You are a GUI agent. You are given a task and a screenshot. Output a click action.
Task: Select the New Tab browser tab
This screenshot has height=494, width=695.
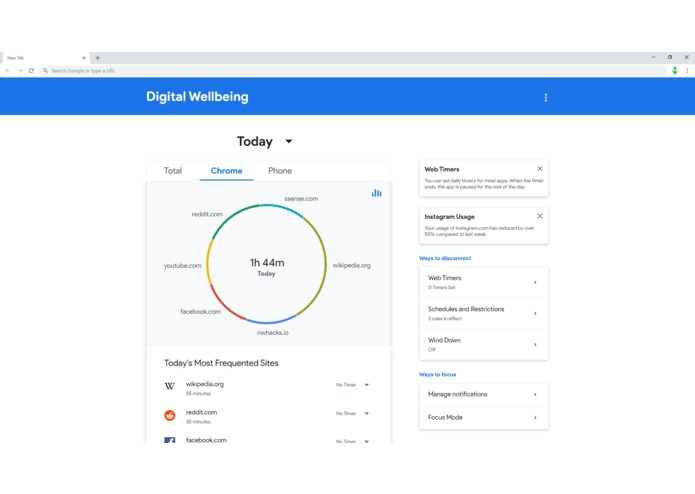(44, 58)
